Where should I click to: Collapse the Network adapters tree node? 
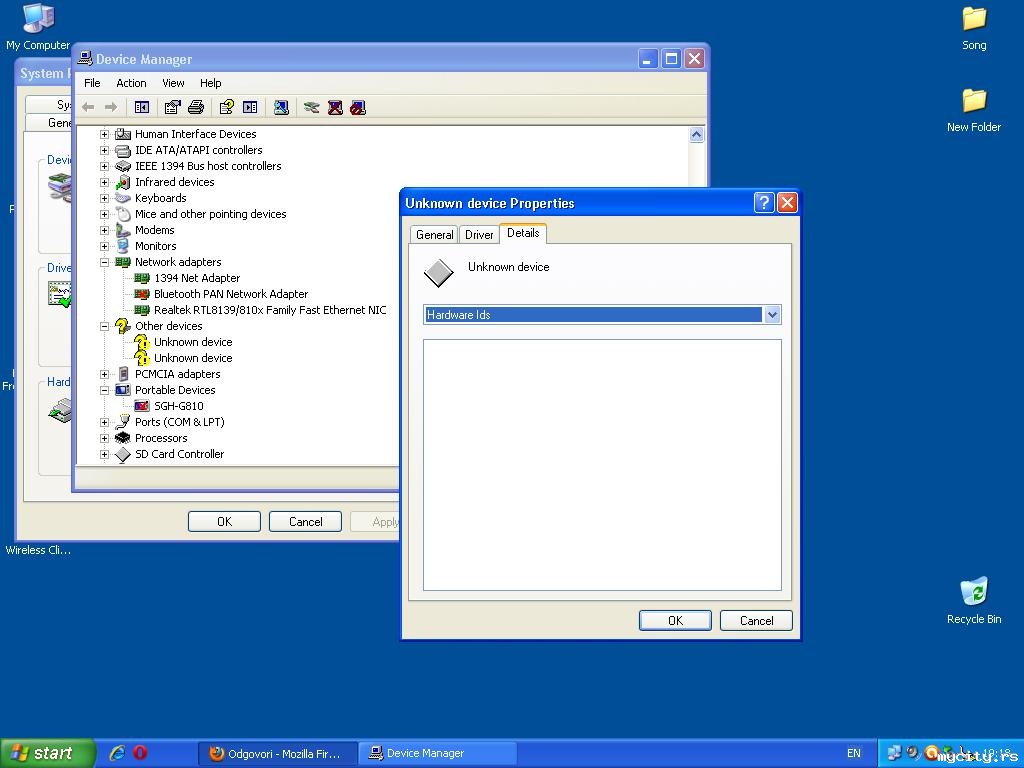click(104, 262)
